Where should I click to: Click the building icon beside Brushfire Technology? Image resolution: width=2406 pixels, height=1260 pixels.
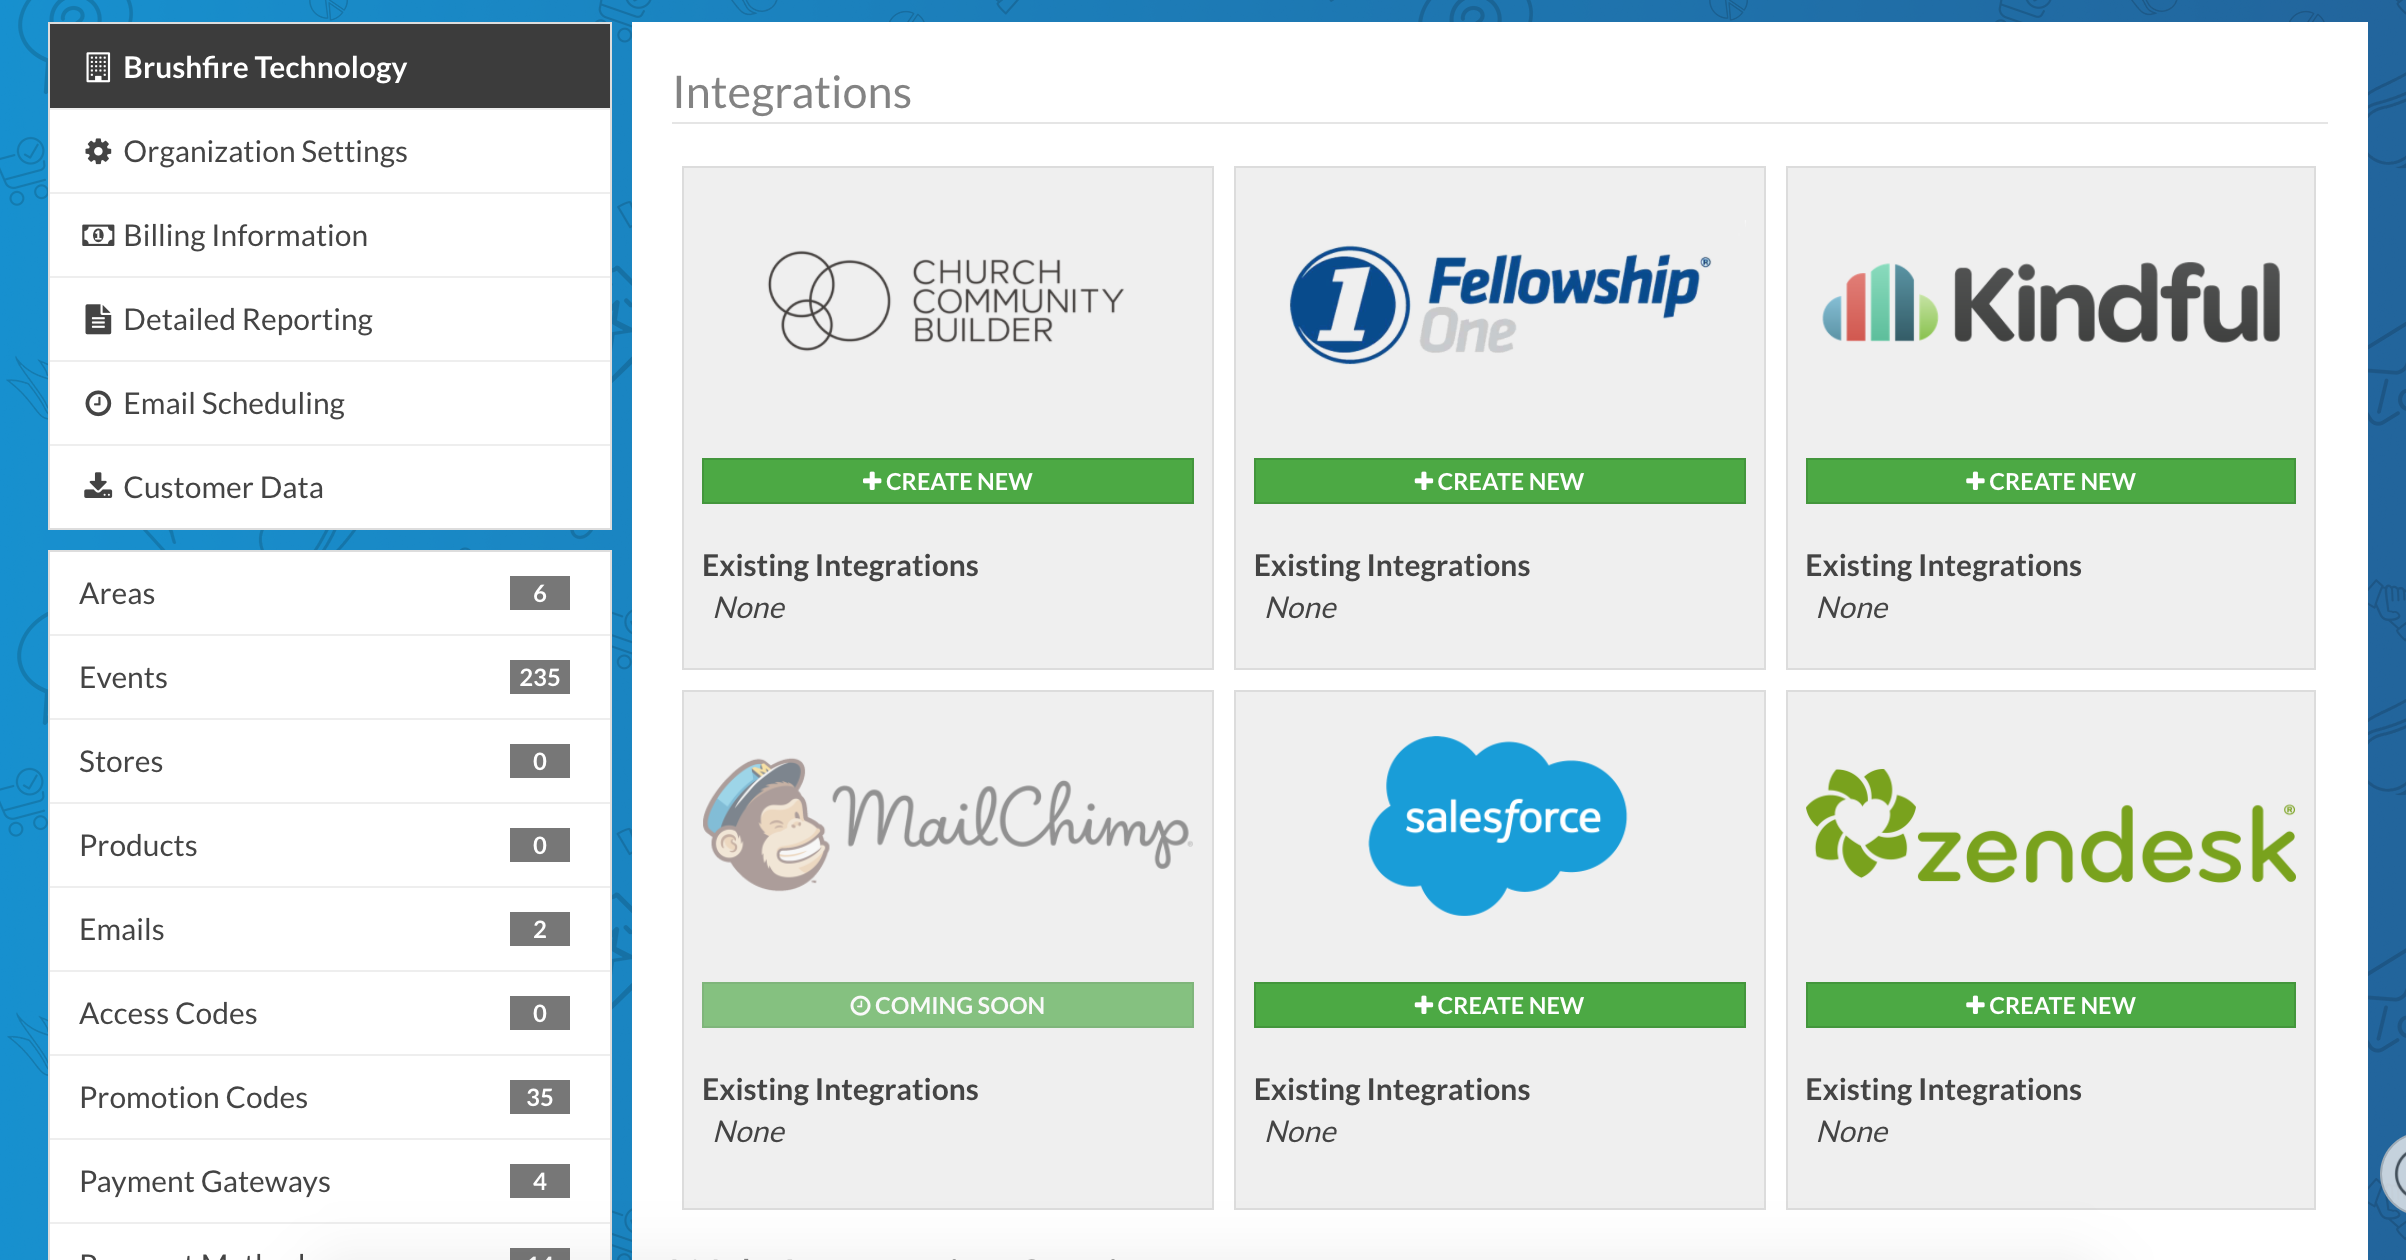click(x=97, y=67)
